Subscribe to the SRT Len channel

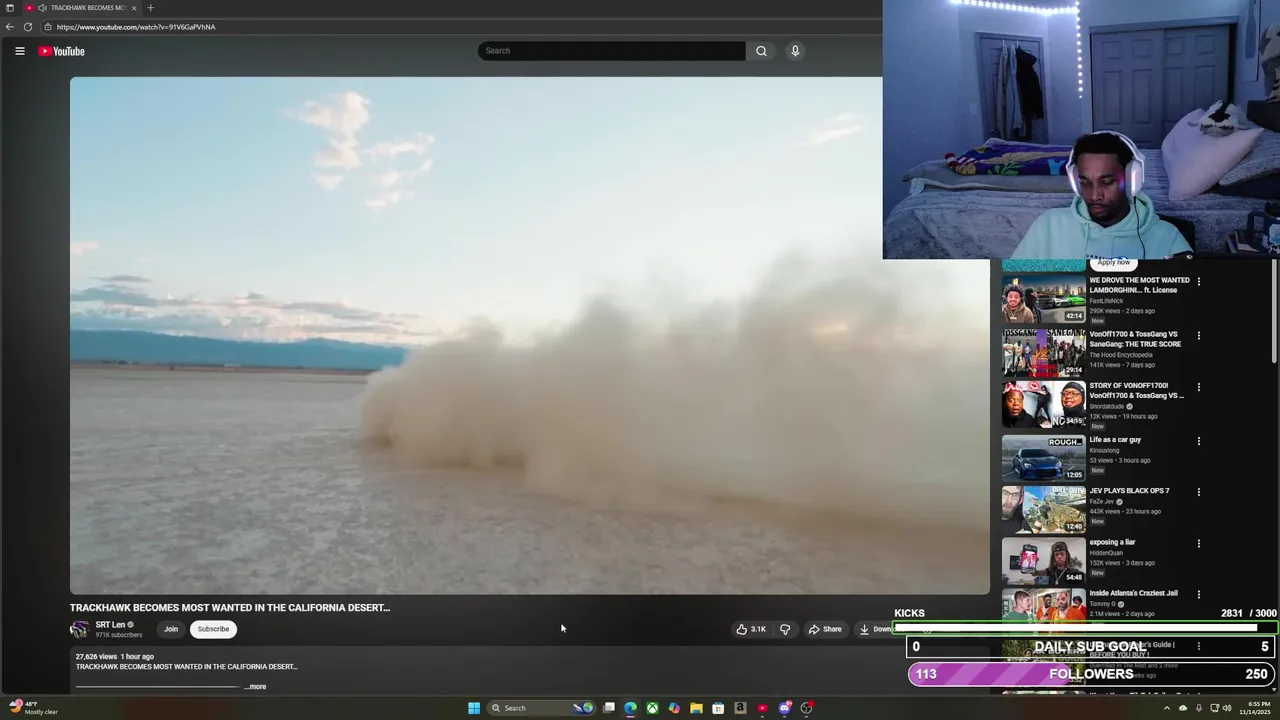click(x=213, y=629)
